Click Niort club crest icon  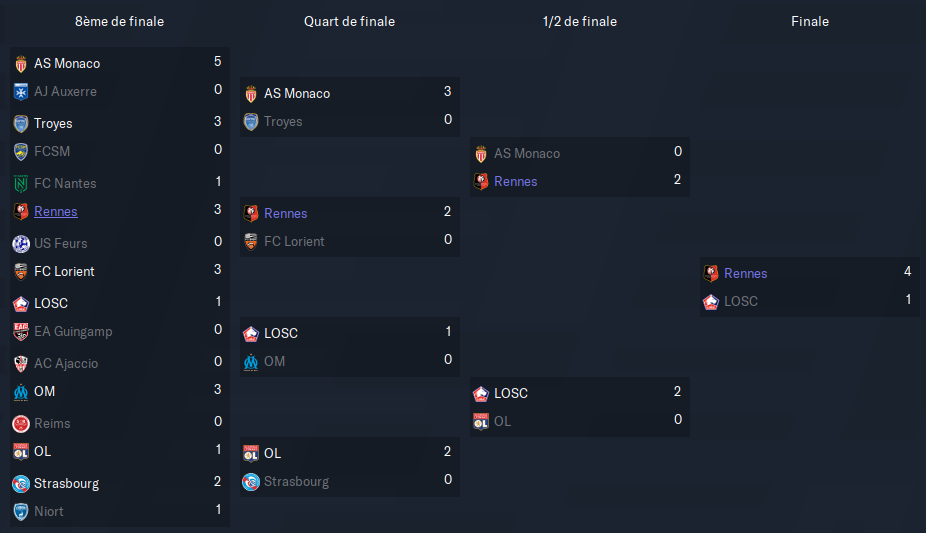(21, 512)
